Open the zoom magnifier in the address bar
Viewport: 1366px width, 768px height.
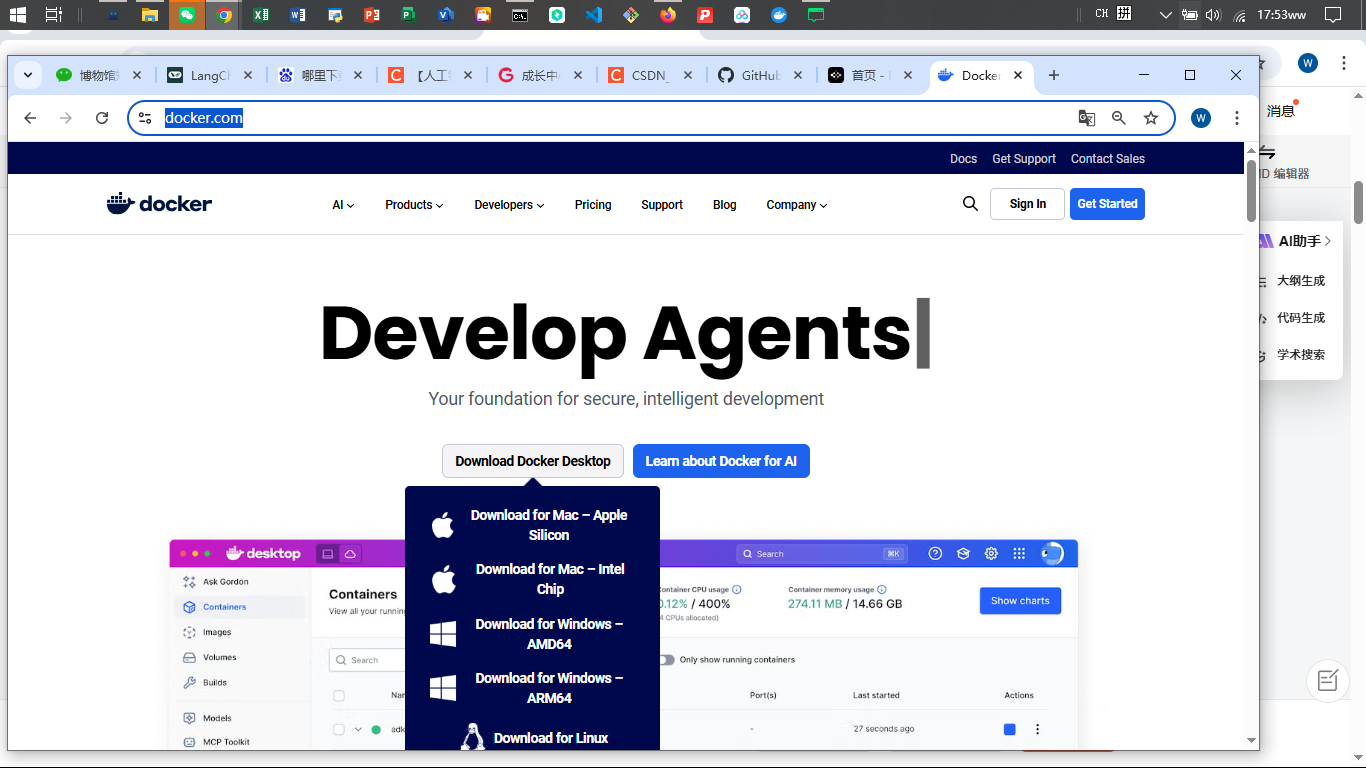click(1119, 118)
